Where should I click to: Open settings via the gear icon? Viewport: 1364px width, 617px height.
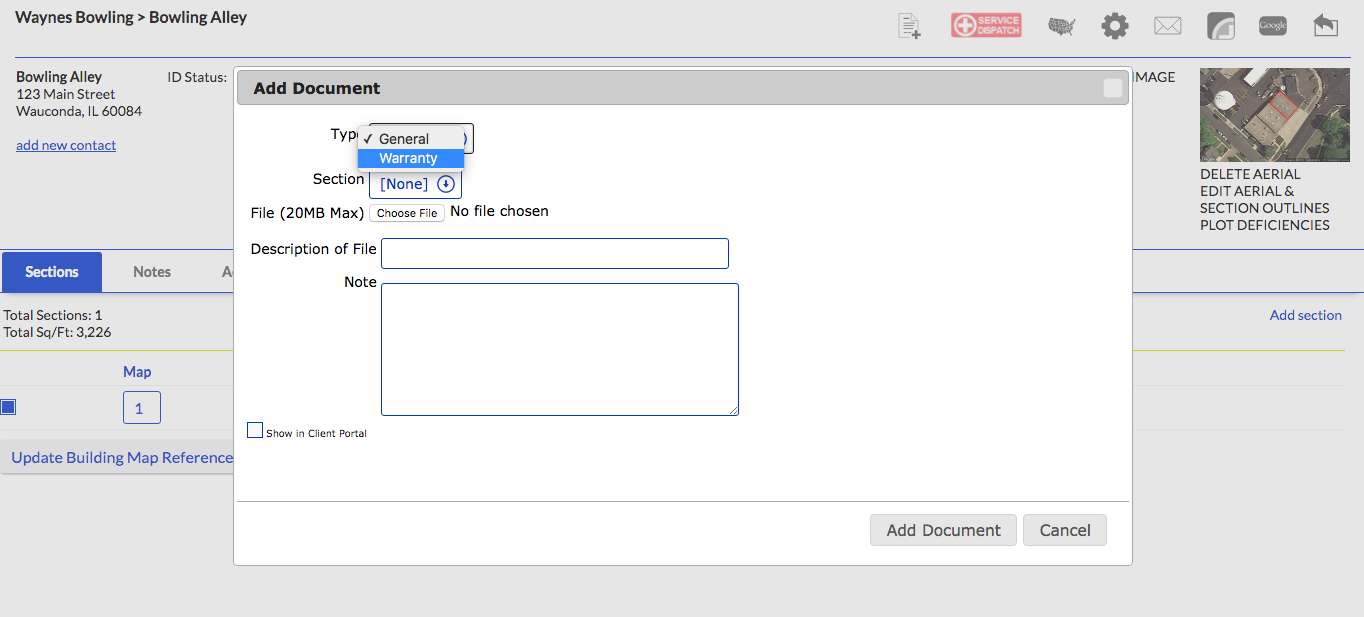point(1114,26)
